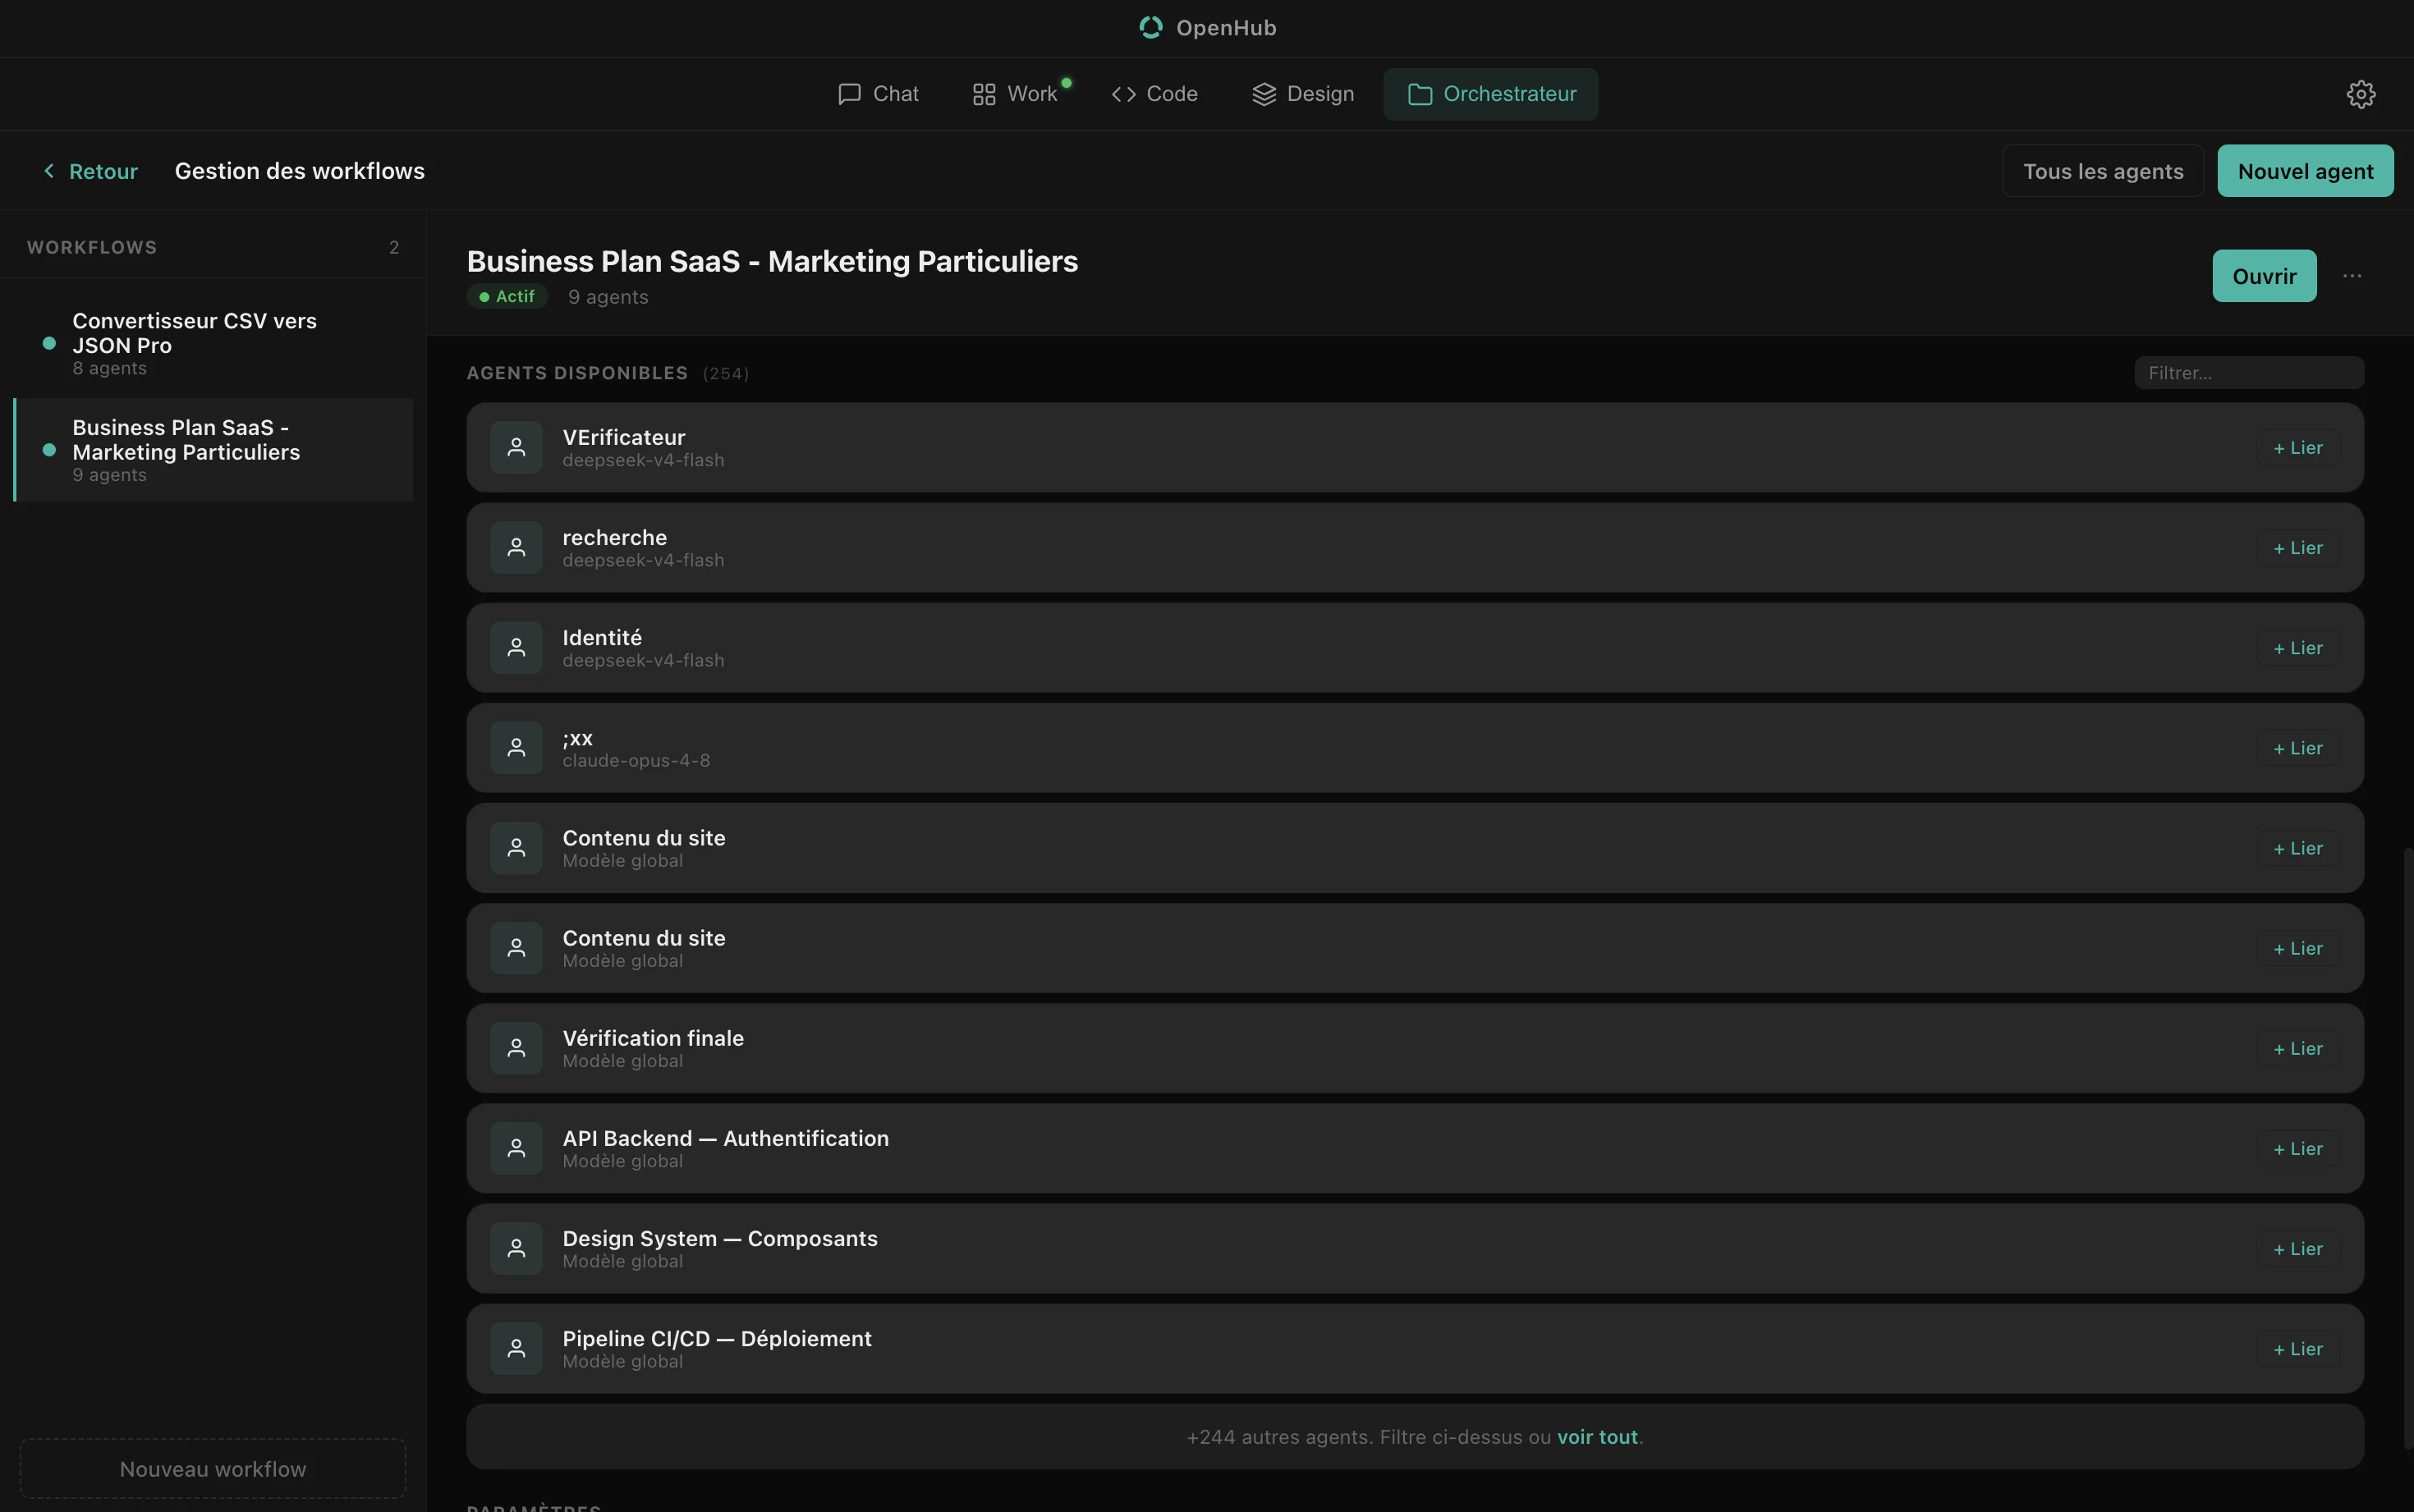The image size is (2414, 1512).
Task: Click the 9 agents count in header
Action: 608,297
